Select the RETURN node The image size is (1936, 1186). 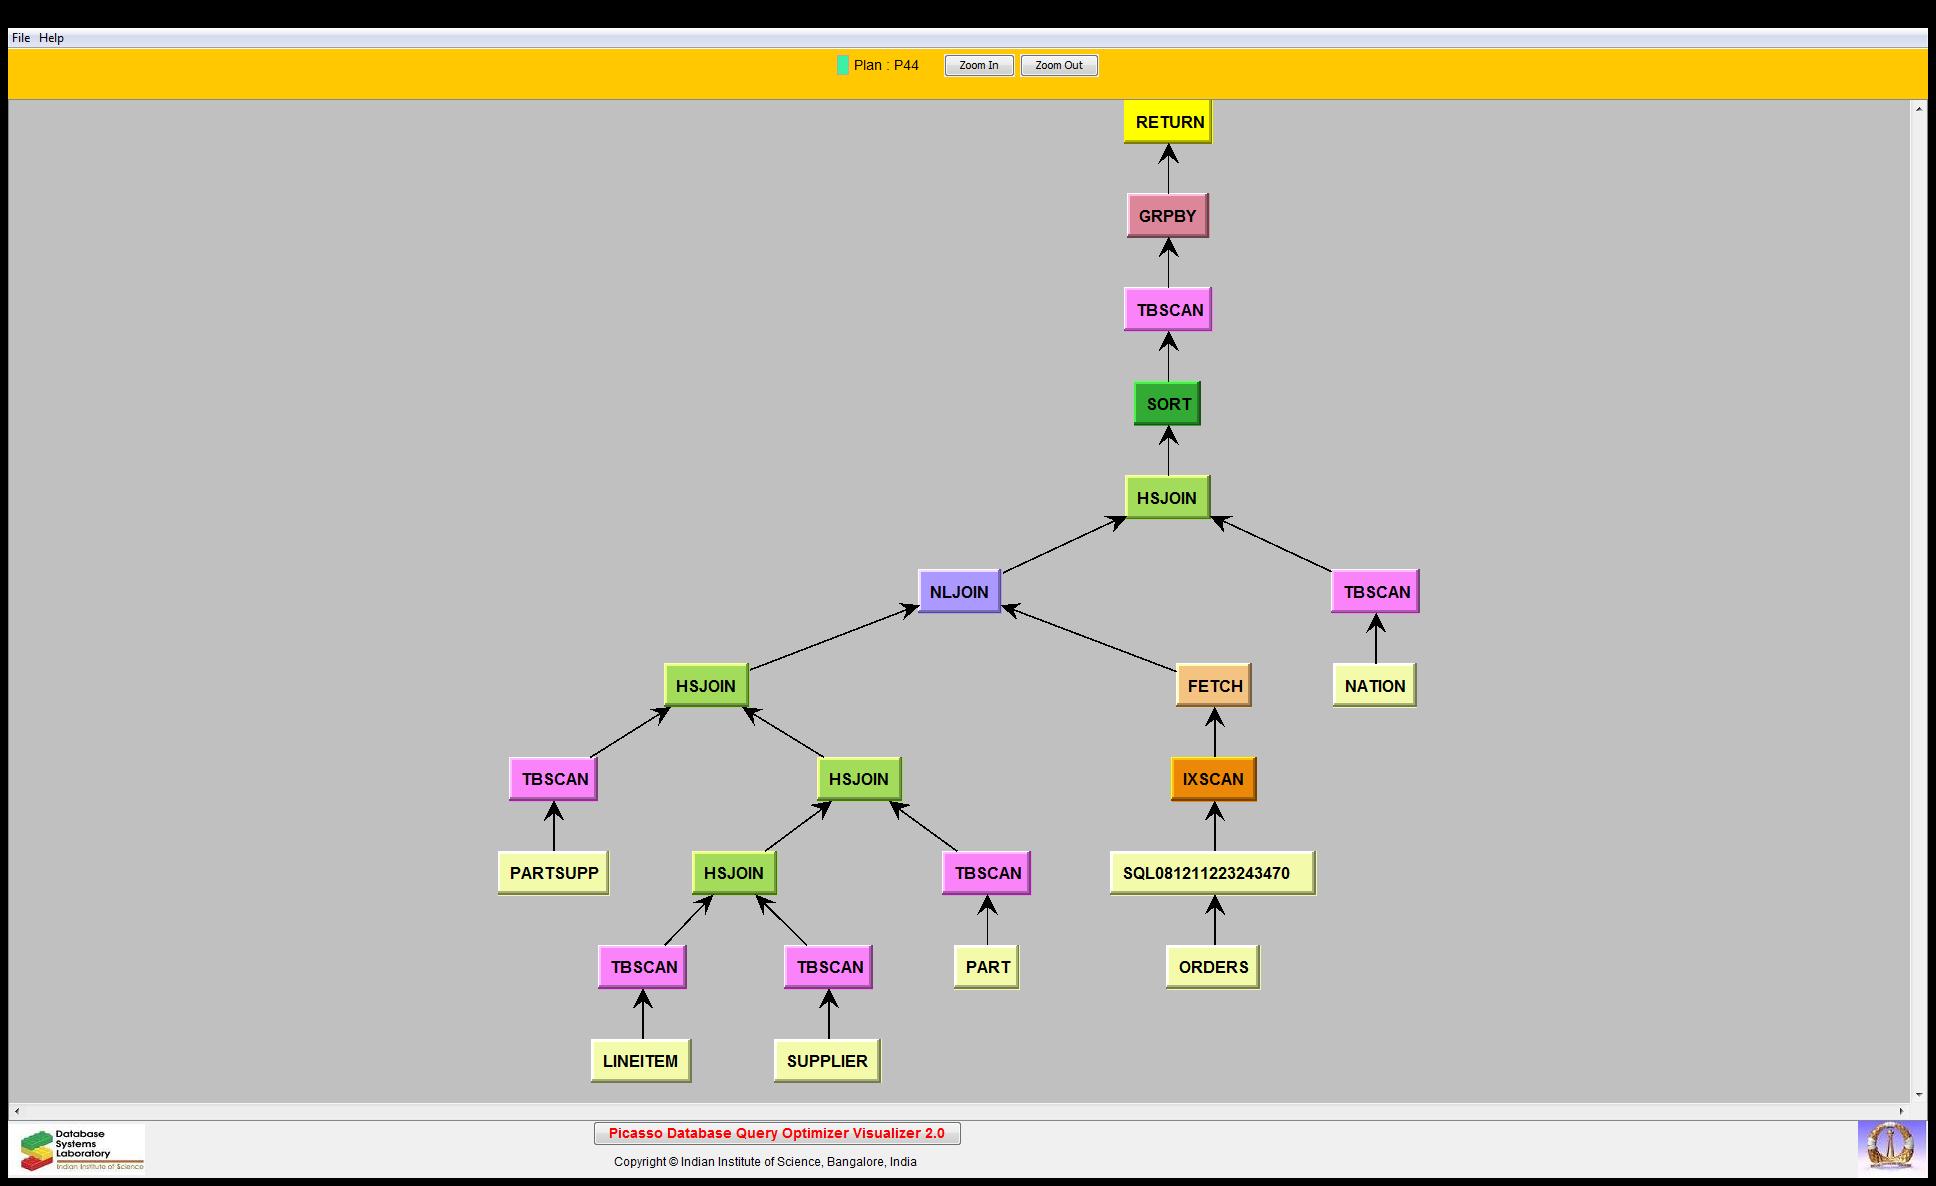[1168, 122]
